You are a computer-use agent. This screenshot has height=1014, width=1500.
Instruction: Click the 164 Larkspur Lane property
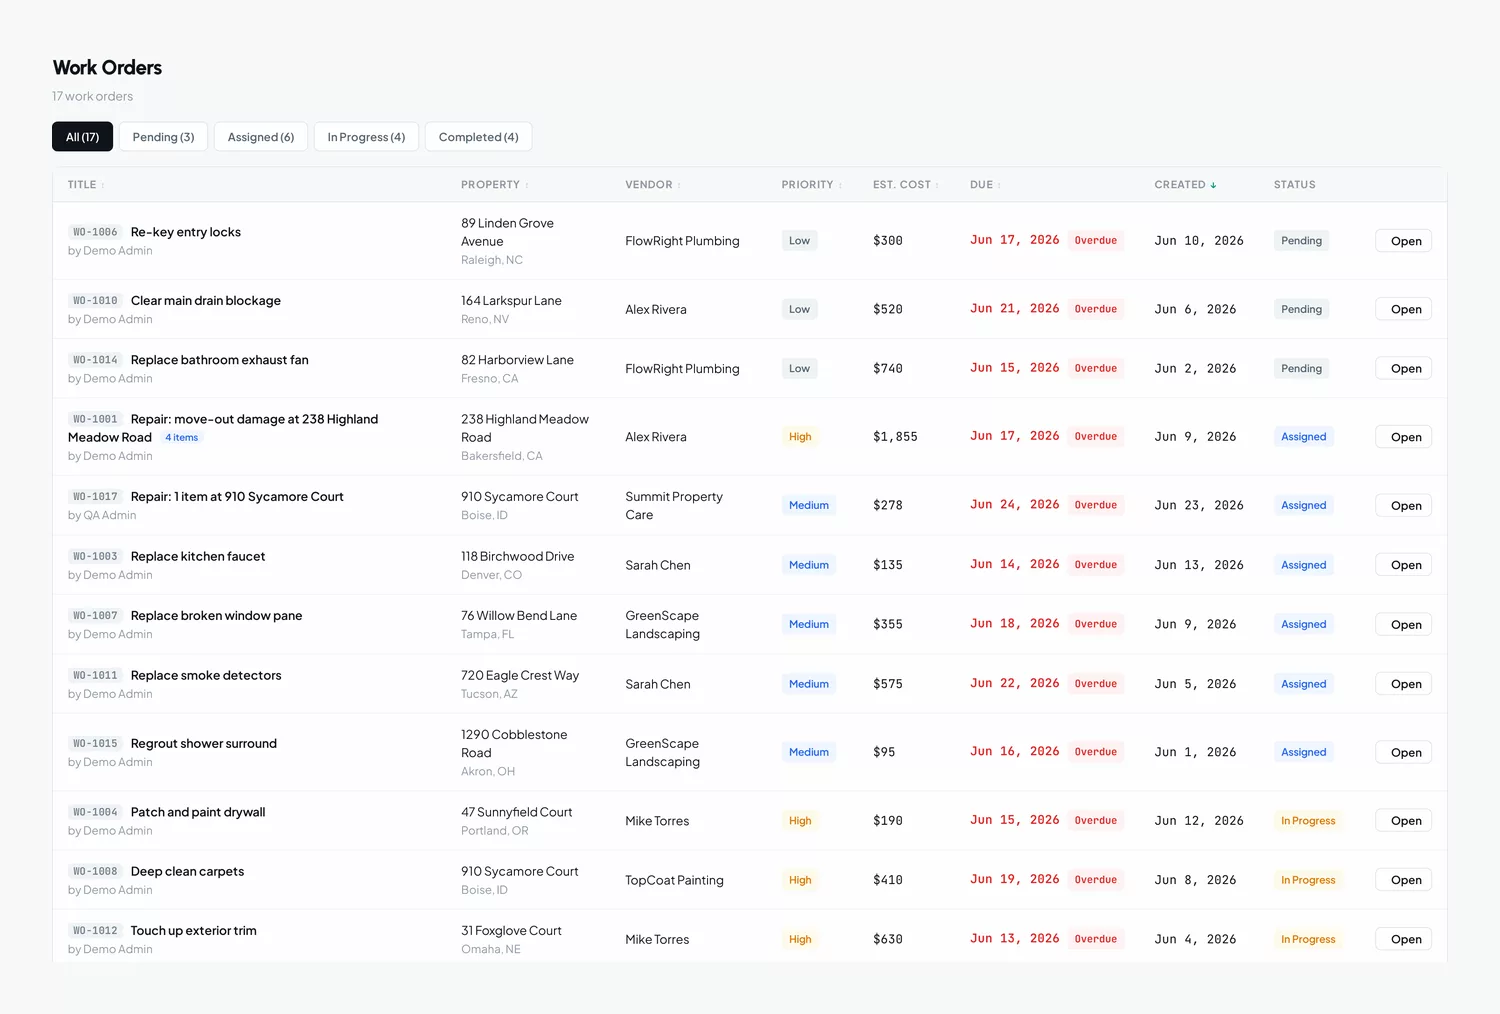point(511,300)
